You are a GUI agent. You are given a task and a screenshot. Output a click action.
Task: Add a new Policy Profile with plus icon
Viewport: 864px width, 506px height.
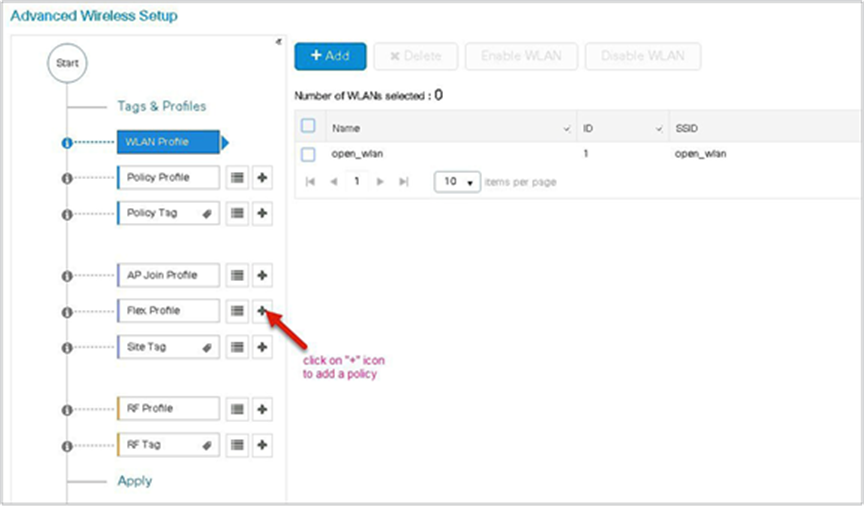click(x=262, y=177)
